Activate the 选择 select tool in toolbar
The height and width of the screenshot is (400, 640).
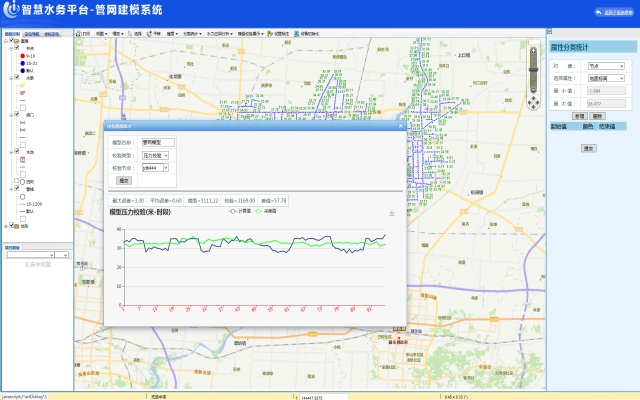136,33
